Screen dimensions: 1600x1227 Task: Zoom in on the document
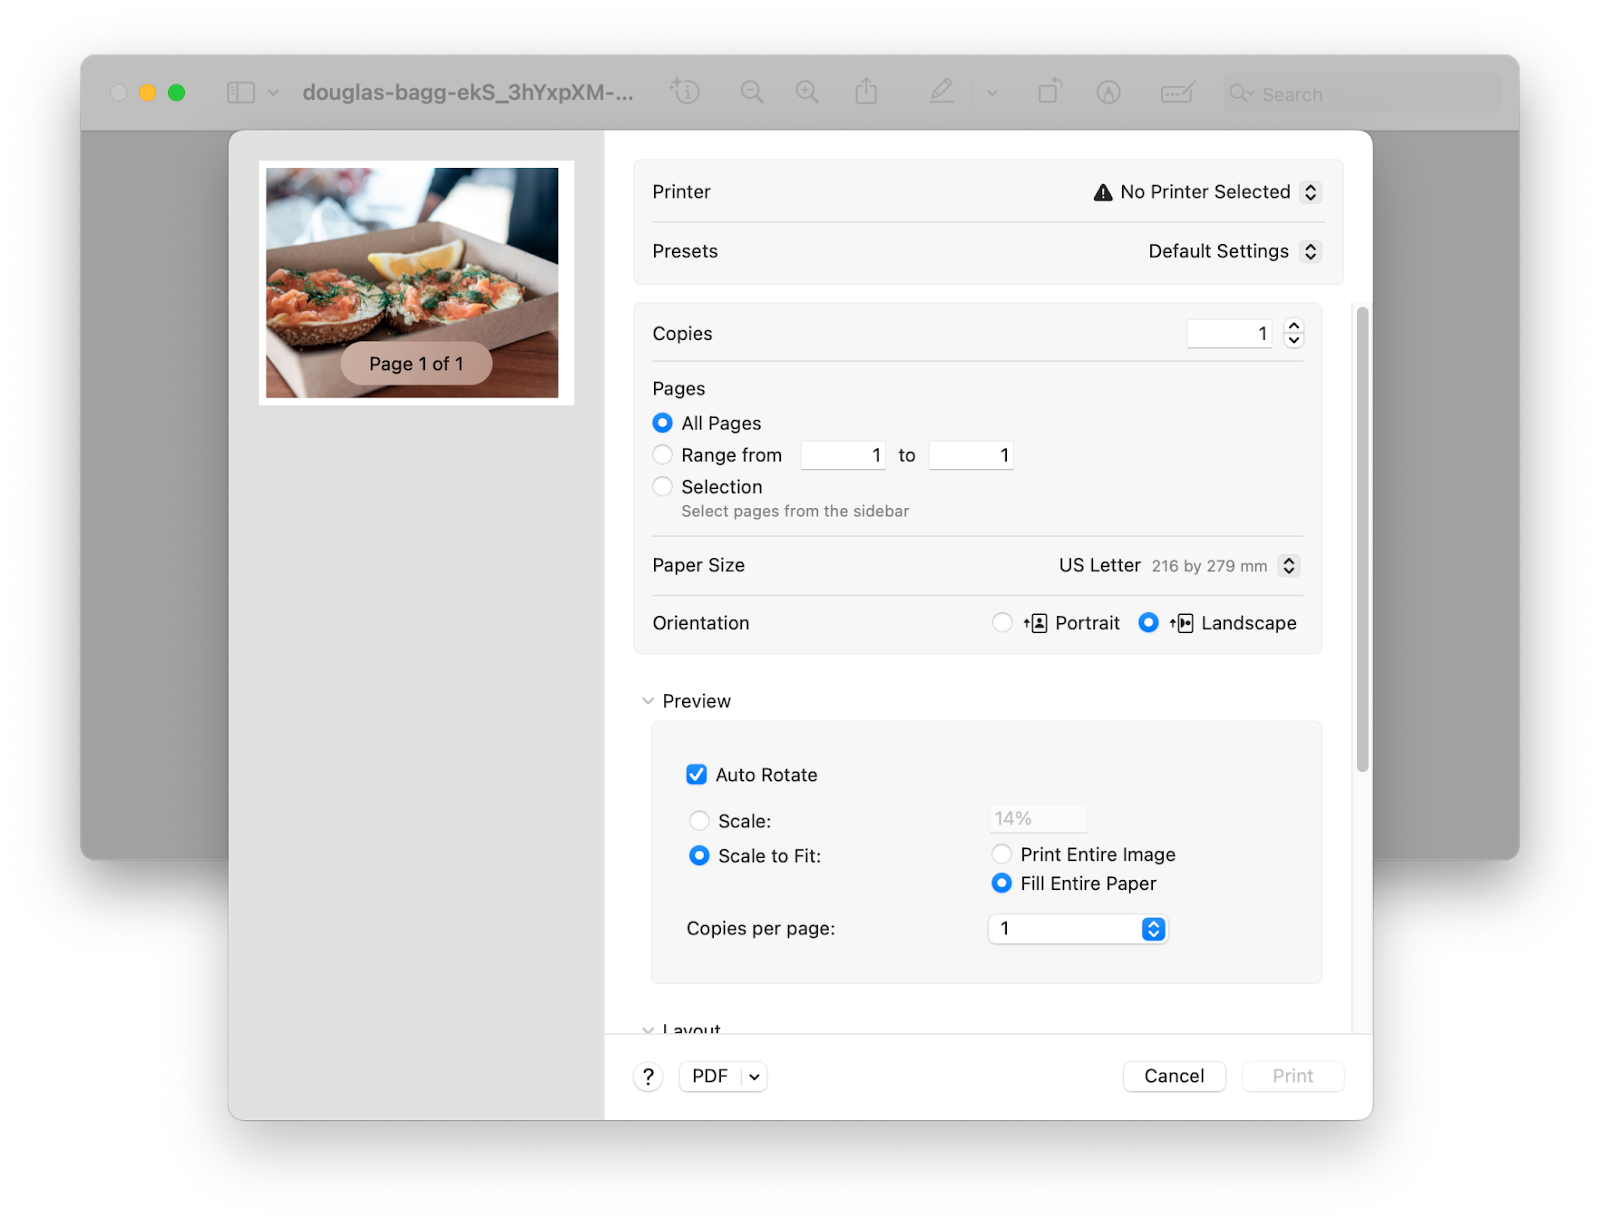(x=807, y=92)
